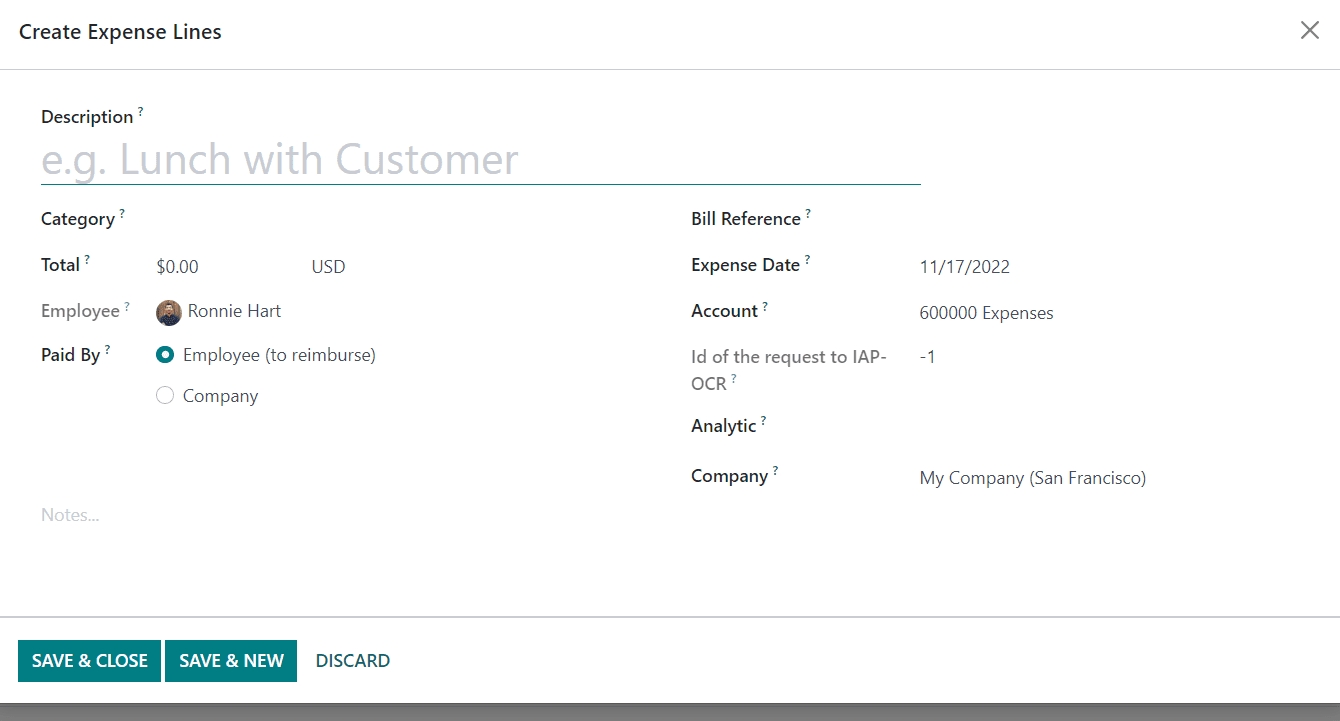Select the Company radio option
Viewport: 1340px width, 721px height.
166,396
